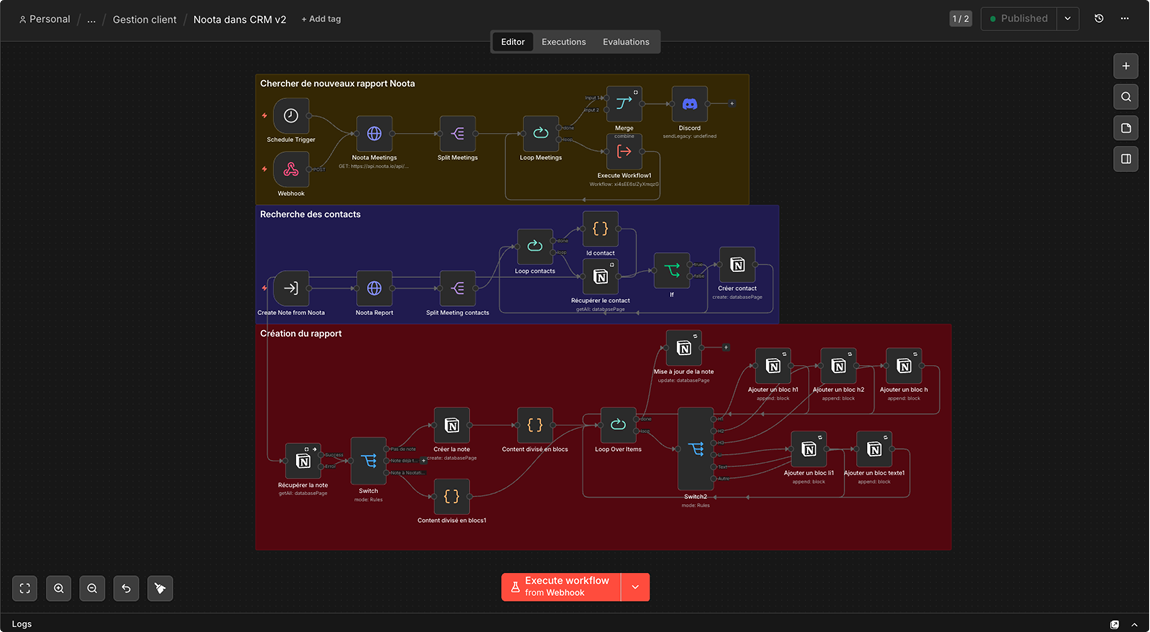Open the workflow version history
The height and width of the screenshot is (632, 1150).
point(1099,18)
